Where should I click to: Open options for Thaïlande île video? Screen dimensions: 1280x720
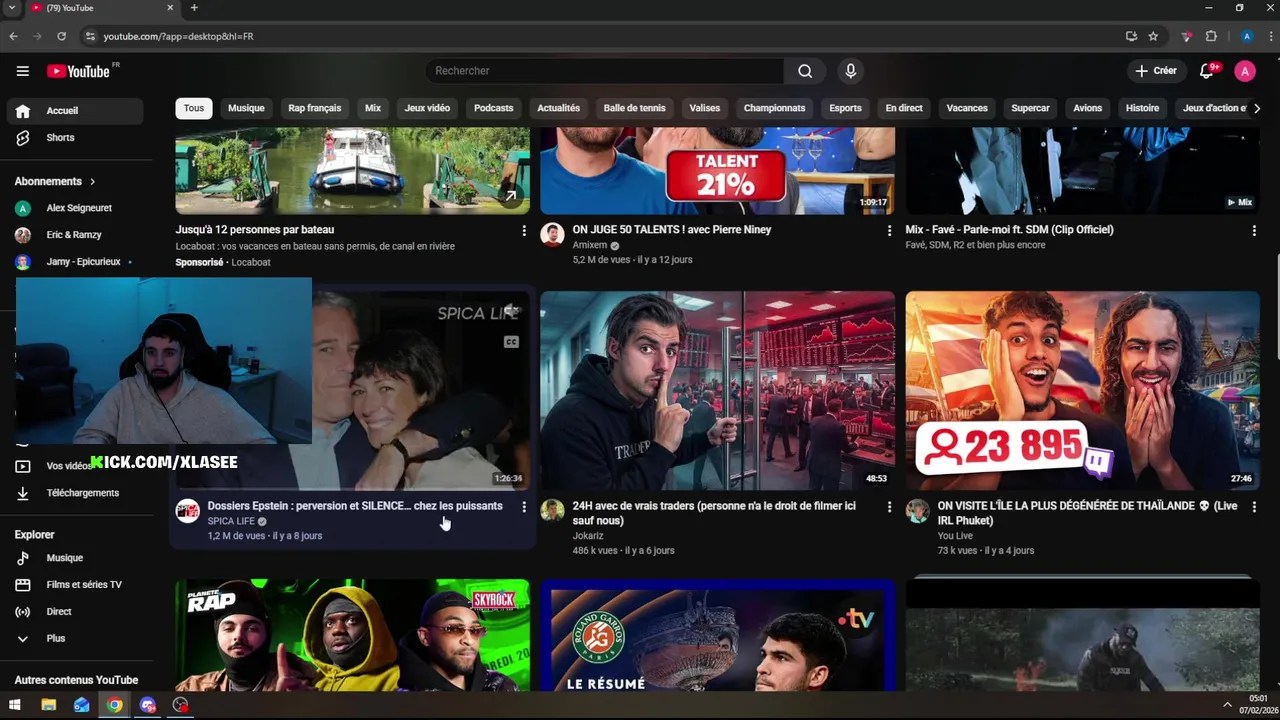click(1254, 507)
